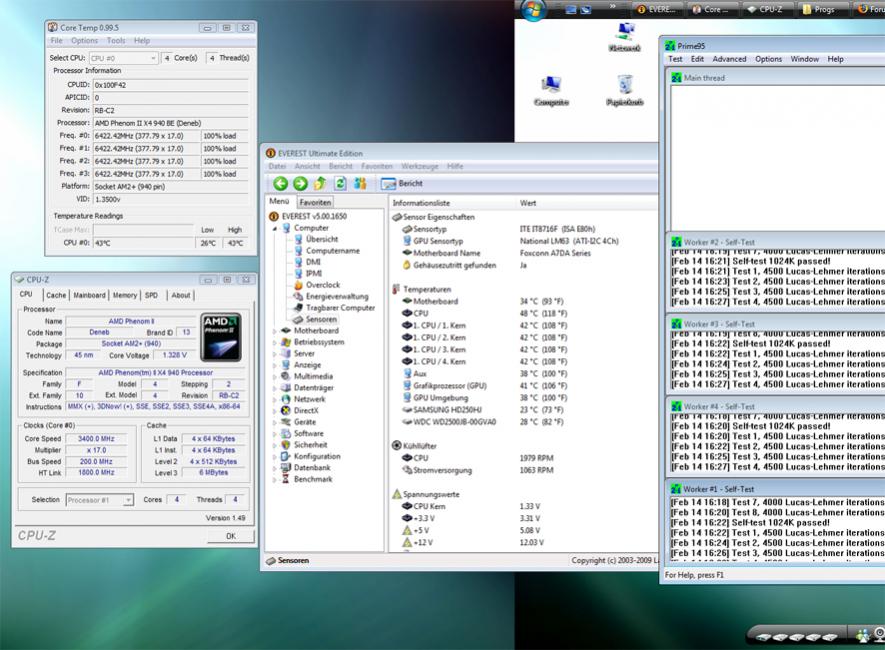Click the OK button in CPU-Z

pos(230,536)
